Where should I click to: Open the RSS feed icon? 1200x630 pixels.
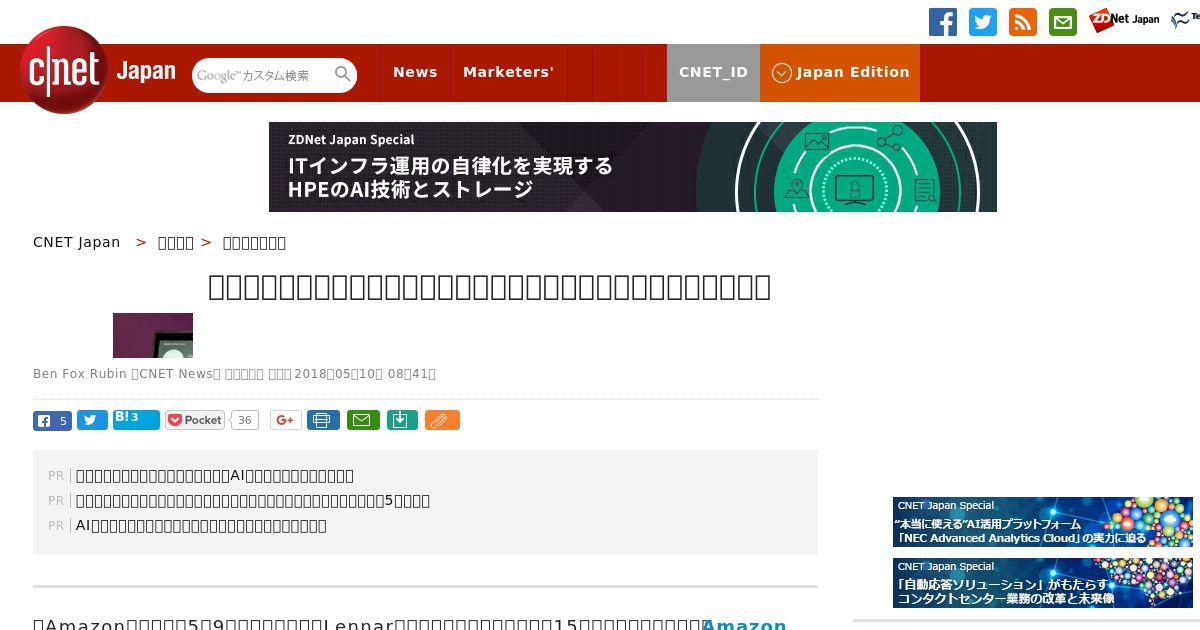[x=1023, y=22]
